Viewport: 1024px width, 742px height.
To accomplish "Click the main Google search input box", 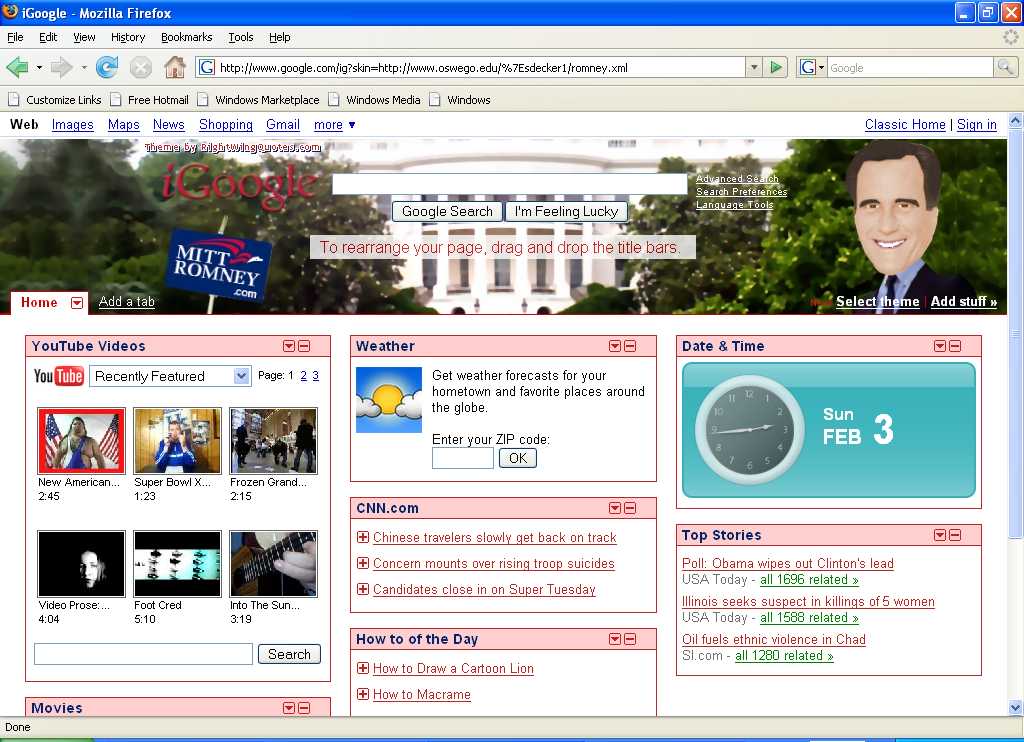I will coord(510,184).
